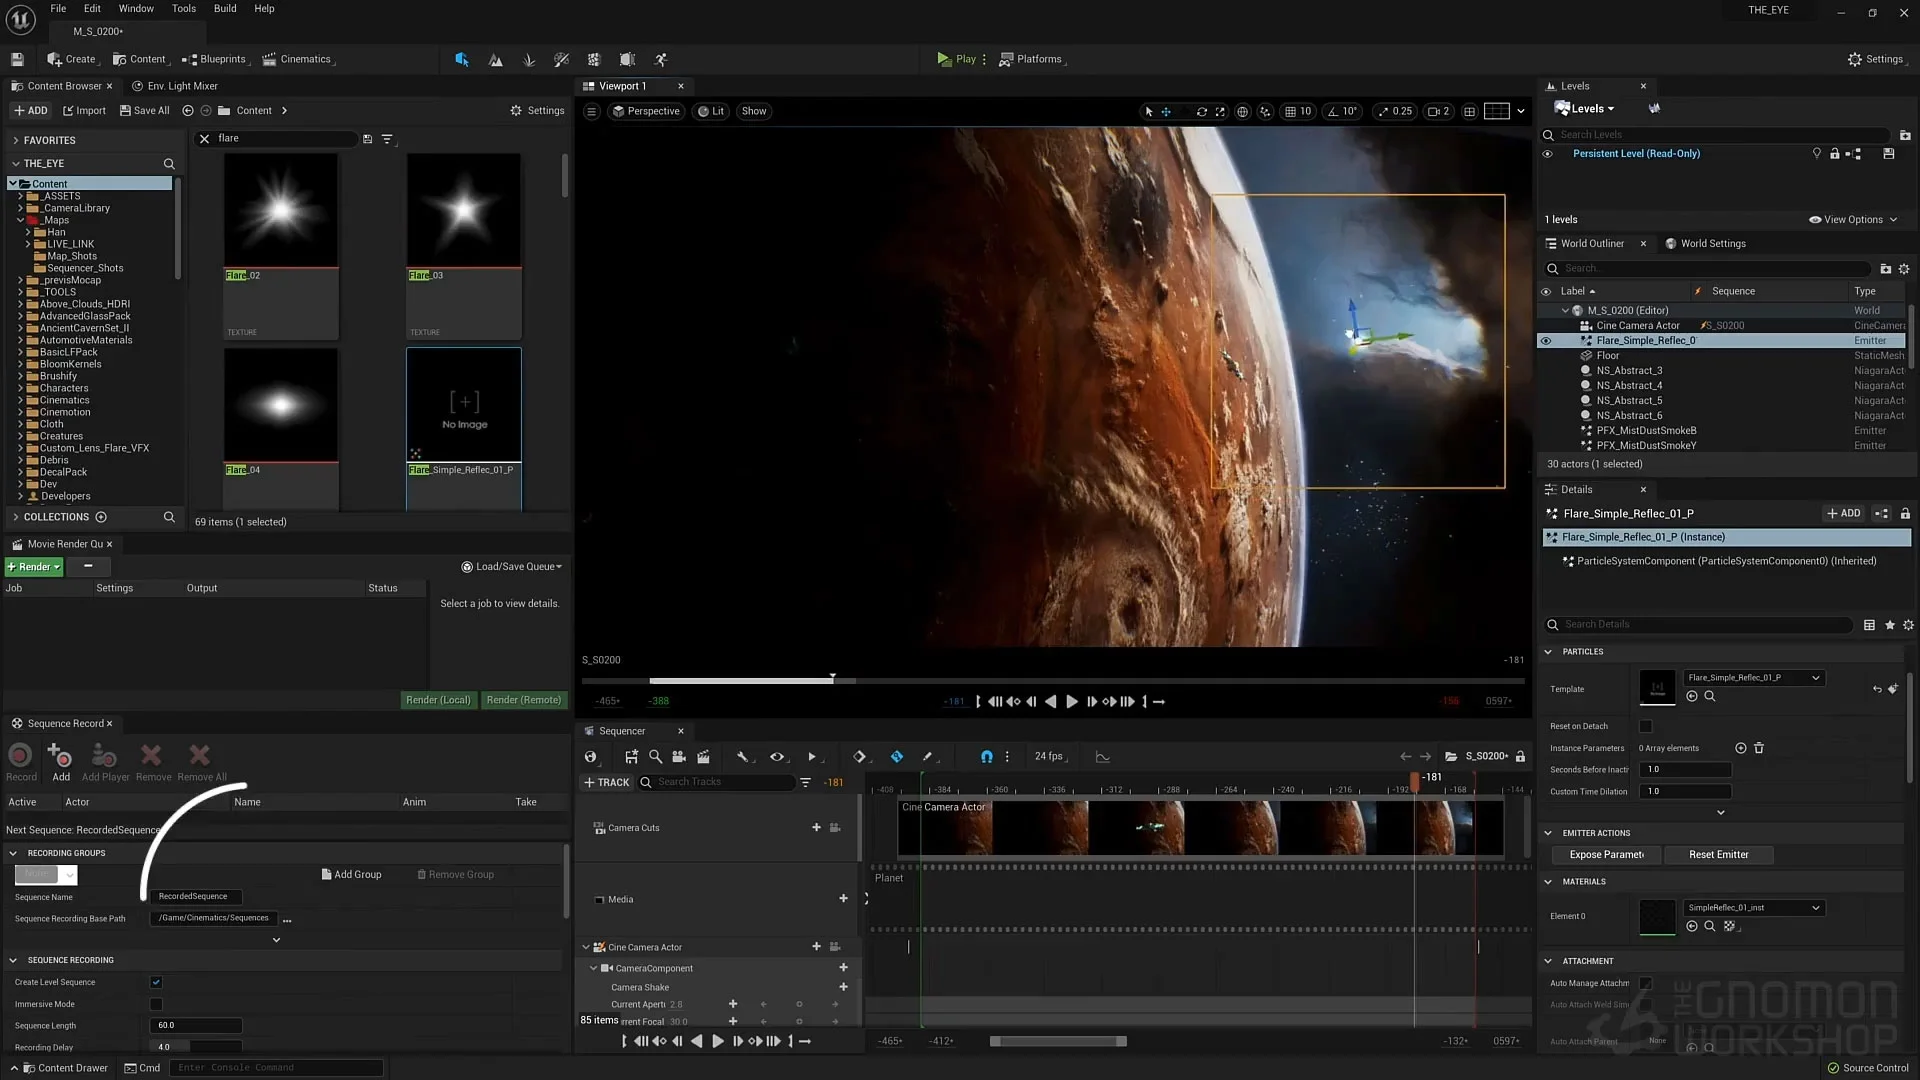1920x1080 pixels.
Task: Open the Build menu
Action: tap(225, 9)
